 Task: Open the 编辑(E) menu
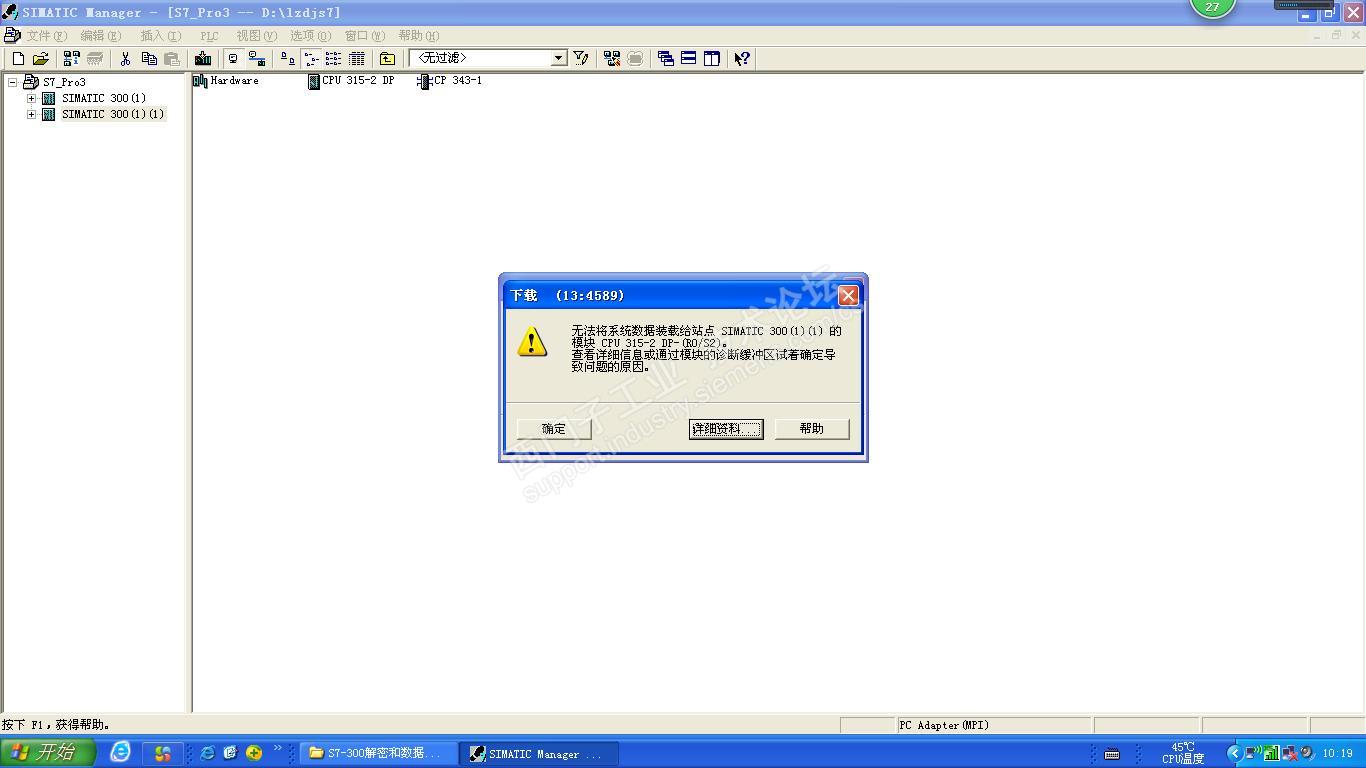pos(101,36)
